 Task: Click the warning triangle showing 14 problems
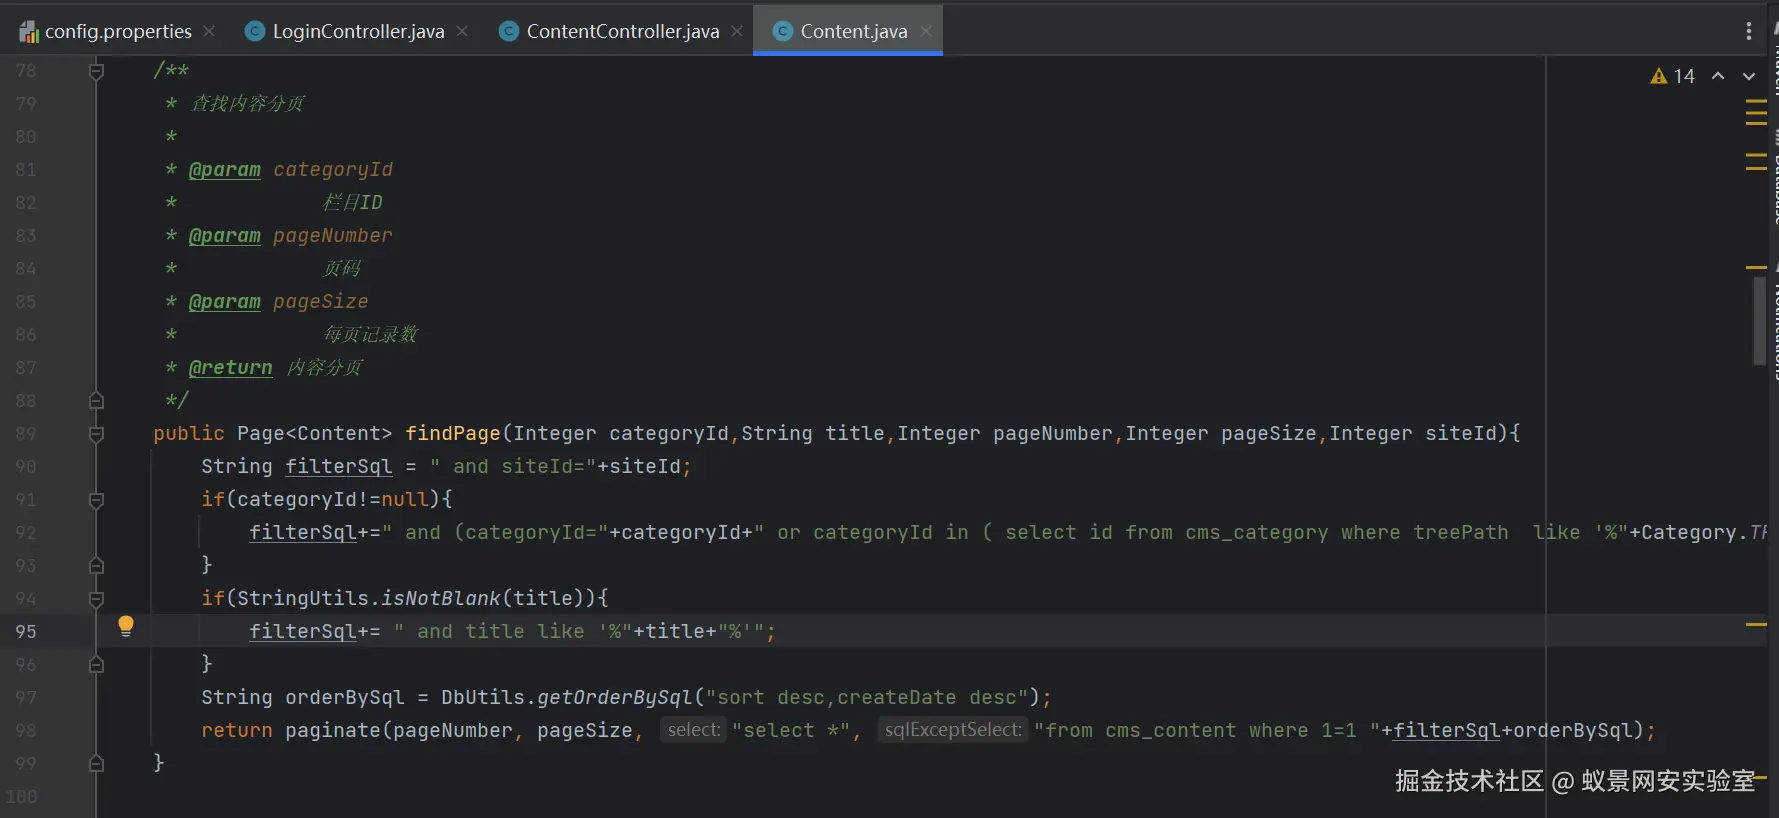pos(1659,76)
